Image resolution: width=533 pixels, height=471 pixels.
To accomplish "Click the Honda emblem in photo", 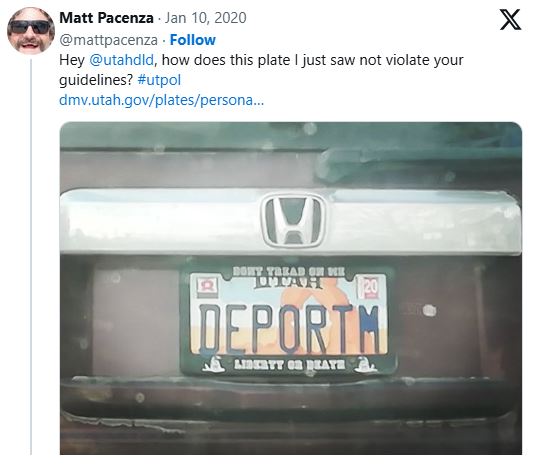I will [x=293, y=220].
